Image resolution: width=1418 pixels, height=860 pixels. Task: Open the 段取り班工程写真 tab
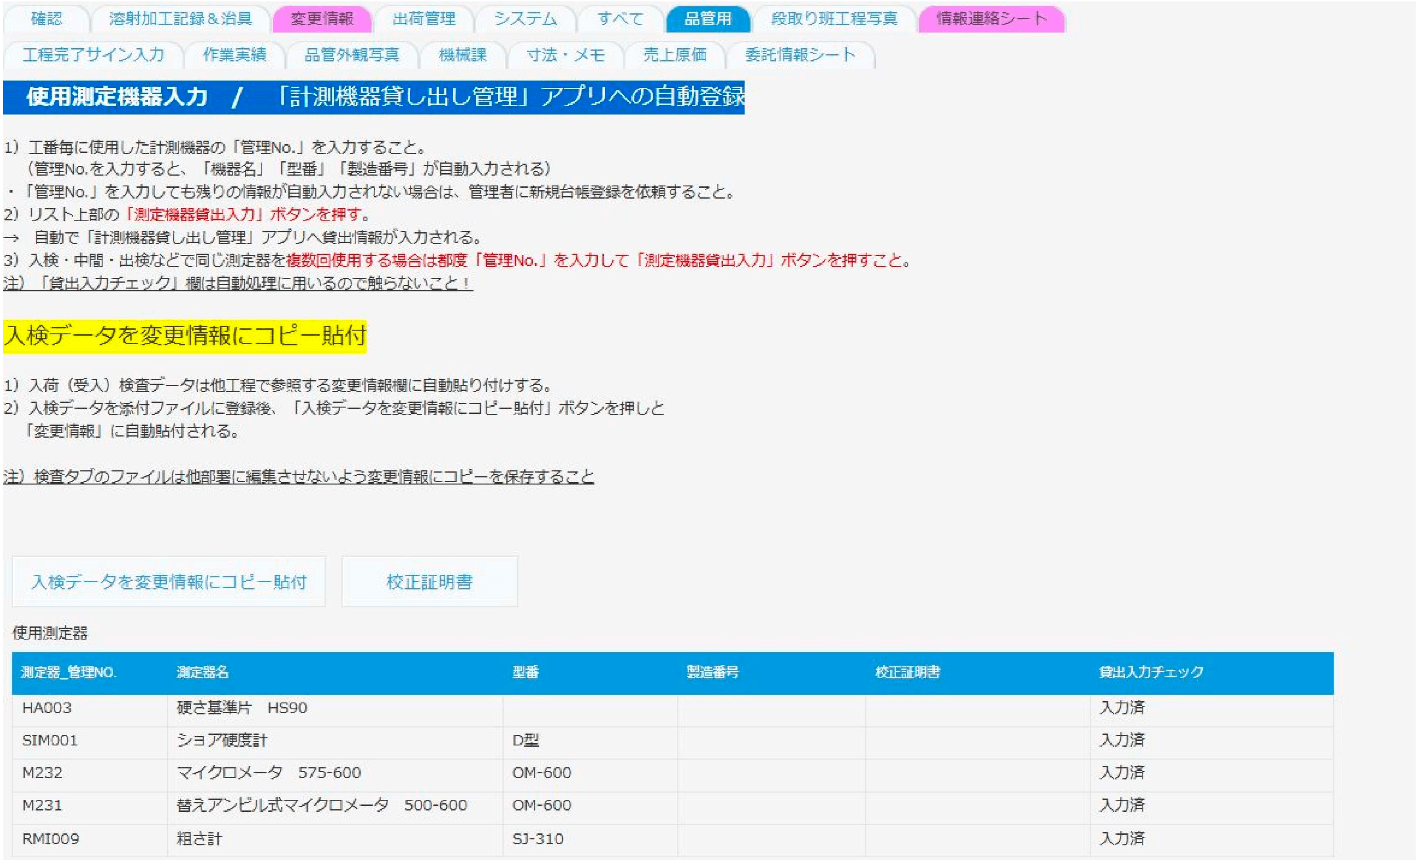[x=834, y=19]
